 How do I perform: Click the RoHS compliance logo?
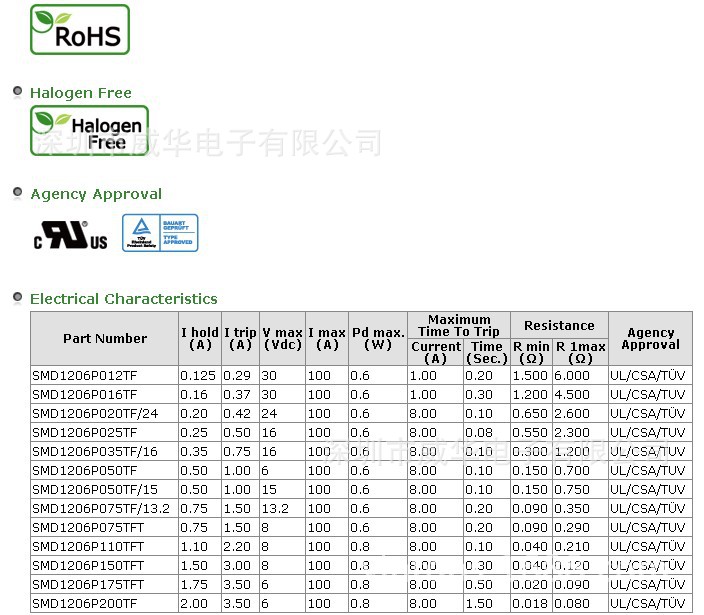tap(80, 29)
